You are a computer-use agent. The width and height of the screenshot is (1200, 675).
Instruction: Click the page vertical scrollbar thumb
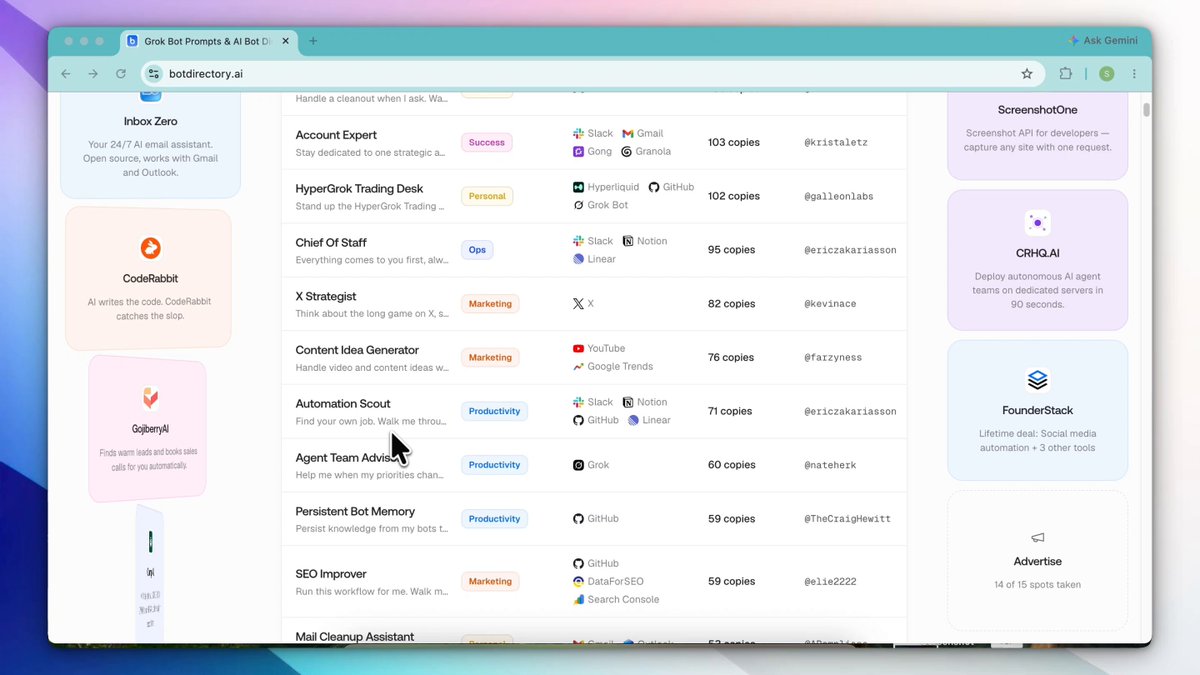(x=1146, y=110)
